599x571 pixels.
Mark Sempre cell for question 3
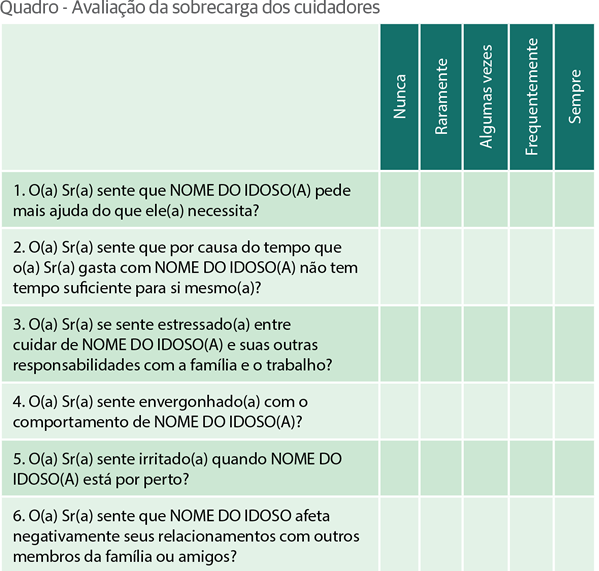pyautogui.click(x=574, y=344)
